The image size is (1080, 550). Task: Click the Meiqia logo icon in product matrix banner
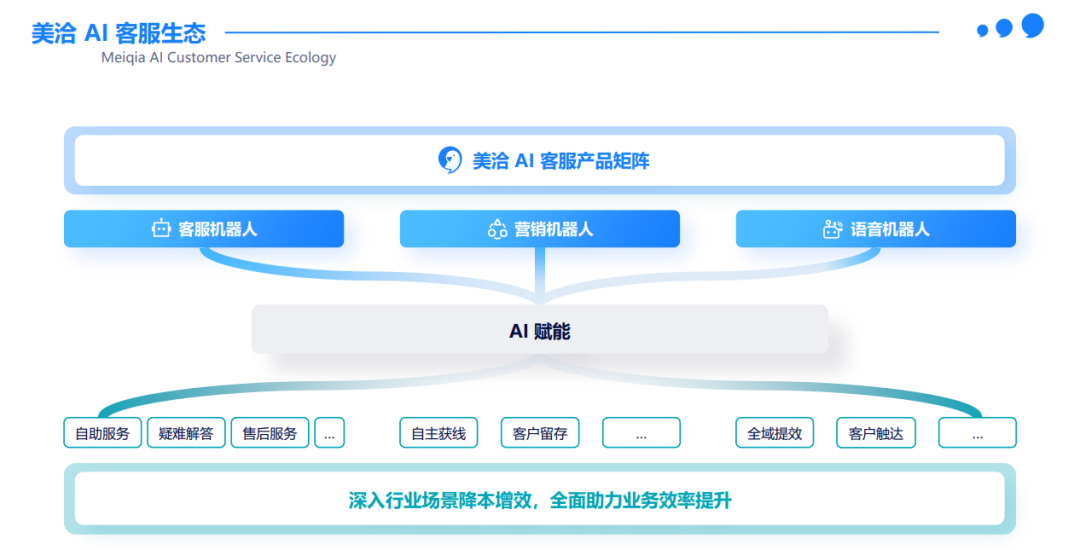450,160
